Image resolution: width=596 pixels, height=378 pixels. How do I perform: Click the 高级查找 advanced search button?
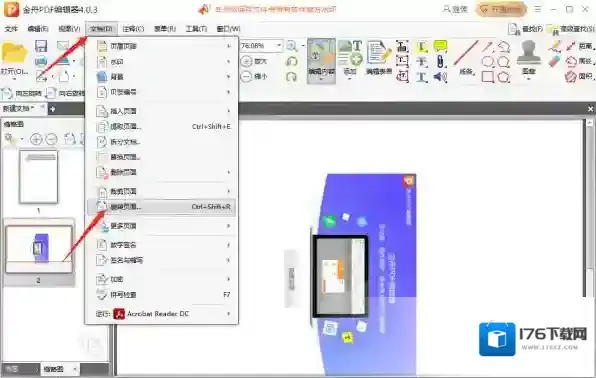pyautogui.click(x=570, y=29)
